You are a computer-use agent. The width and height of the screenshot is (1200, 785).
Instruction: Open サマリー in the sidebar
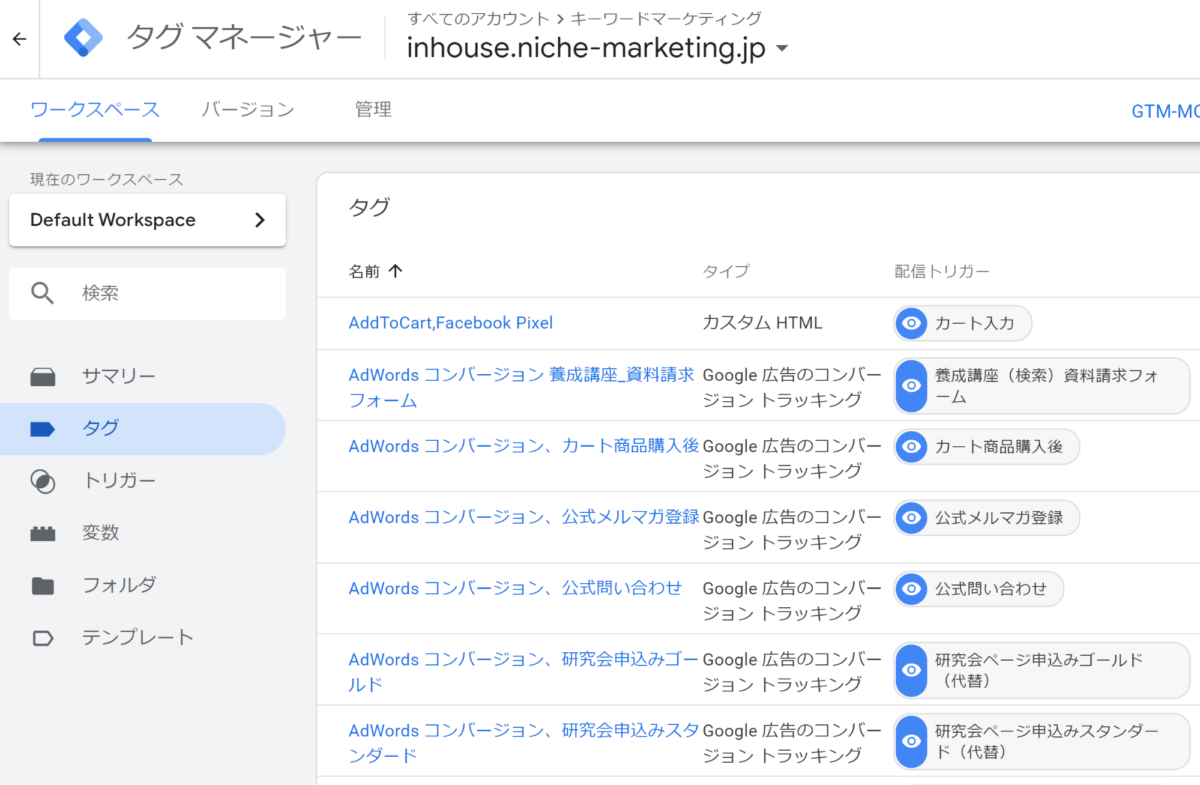coord(143,377)
